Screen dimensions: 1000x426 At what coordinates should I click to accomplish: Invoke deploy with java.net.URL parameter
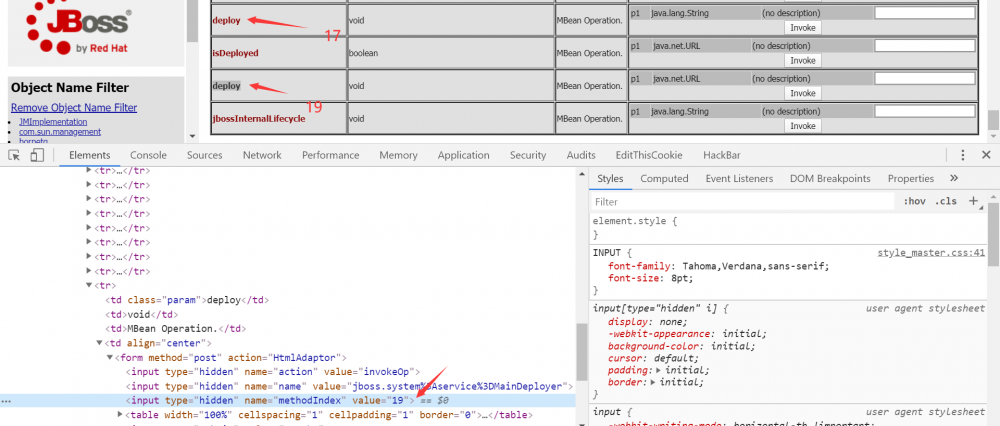click(x=802, y=93)
